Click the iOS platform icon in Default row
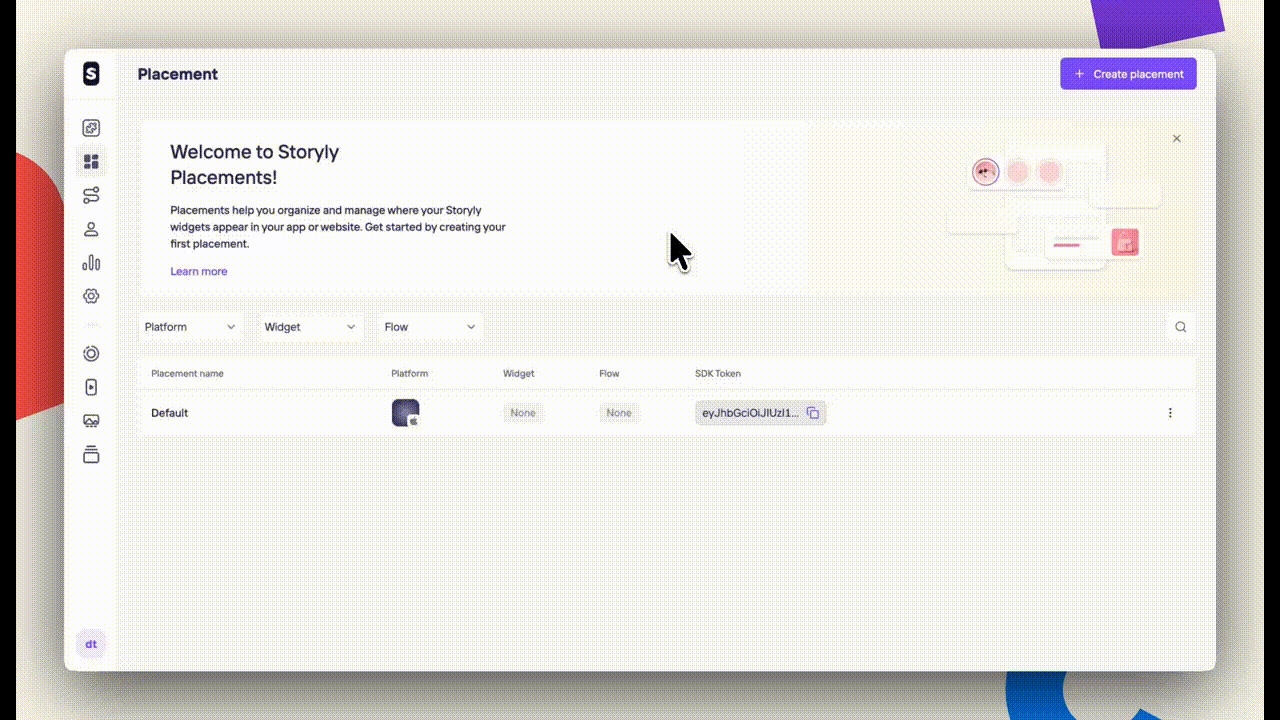The width and height of the screenshot is (1280, 720). (x=406, y=413)
